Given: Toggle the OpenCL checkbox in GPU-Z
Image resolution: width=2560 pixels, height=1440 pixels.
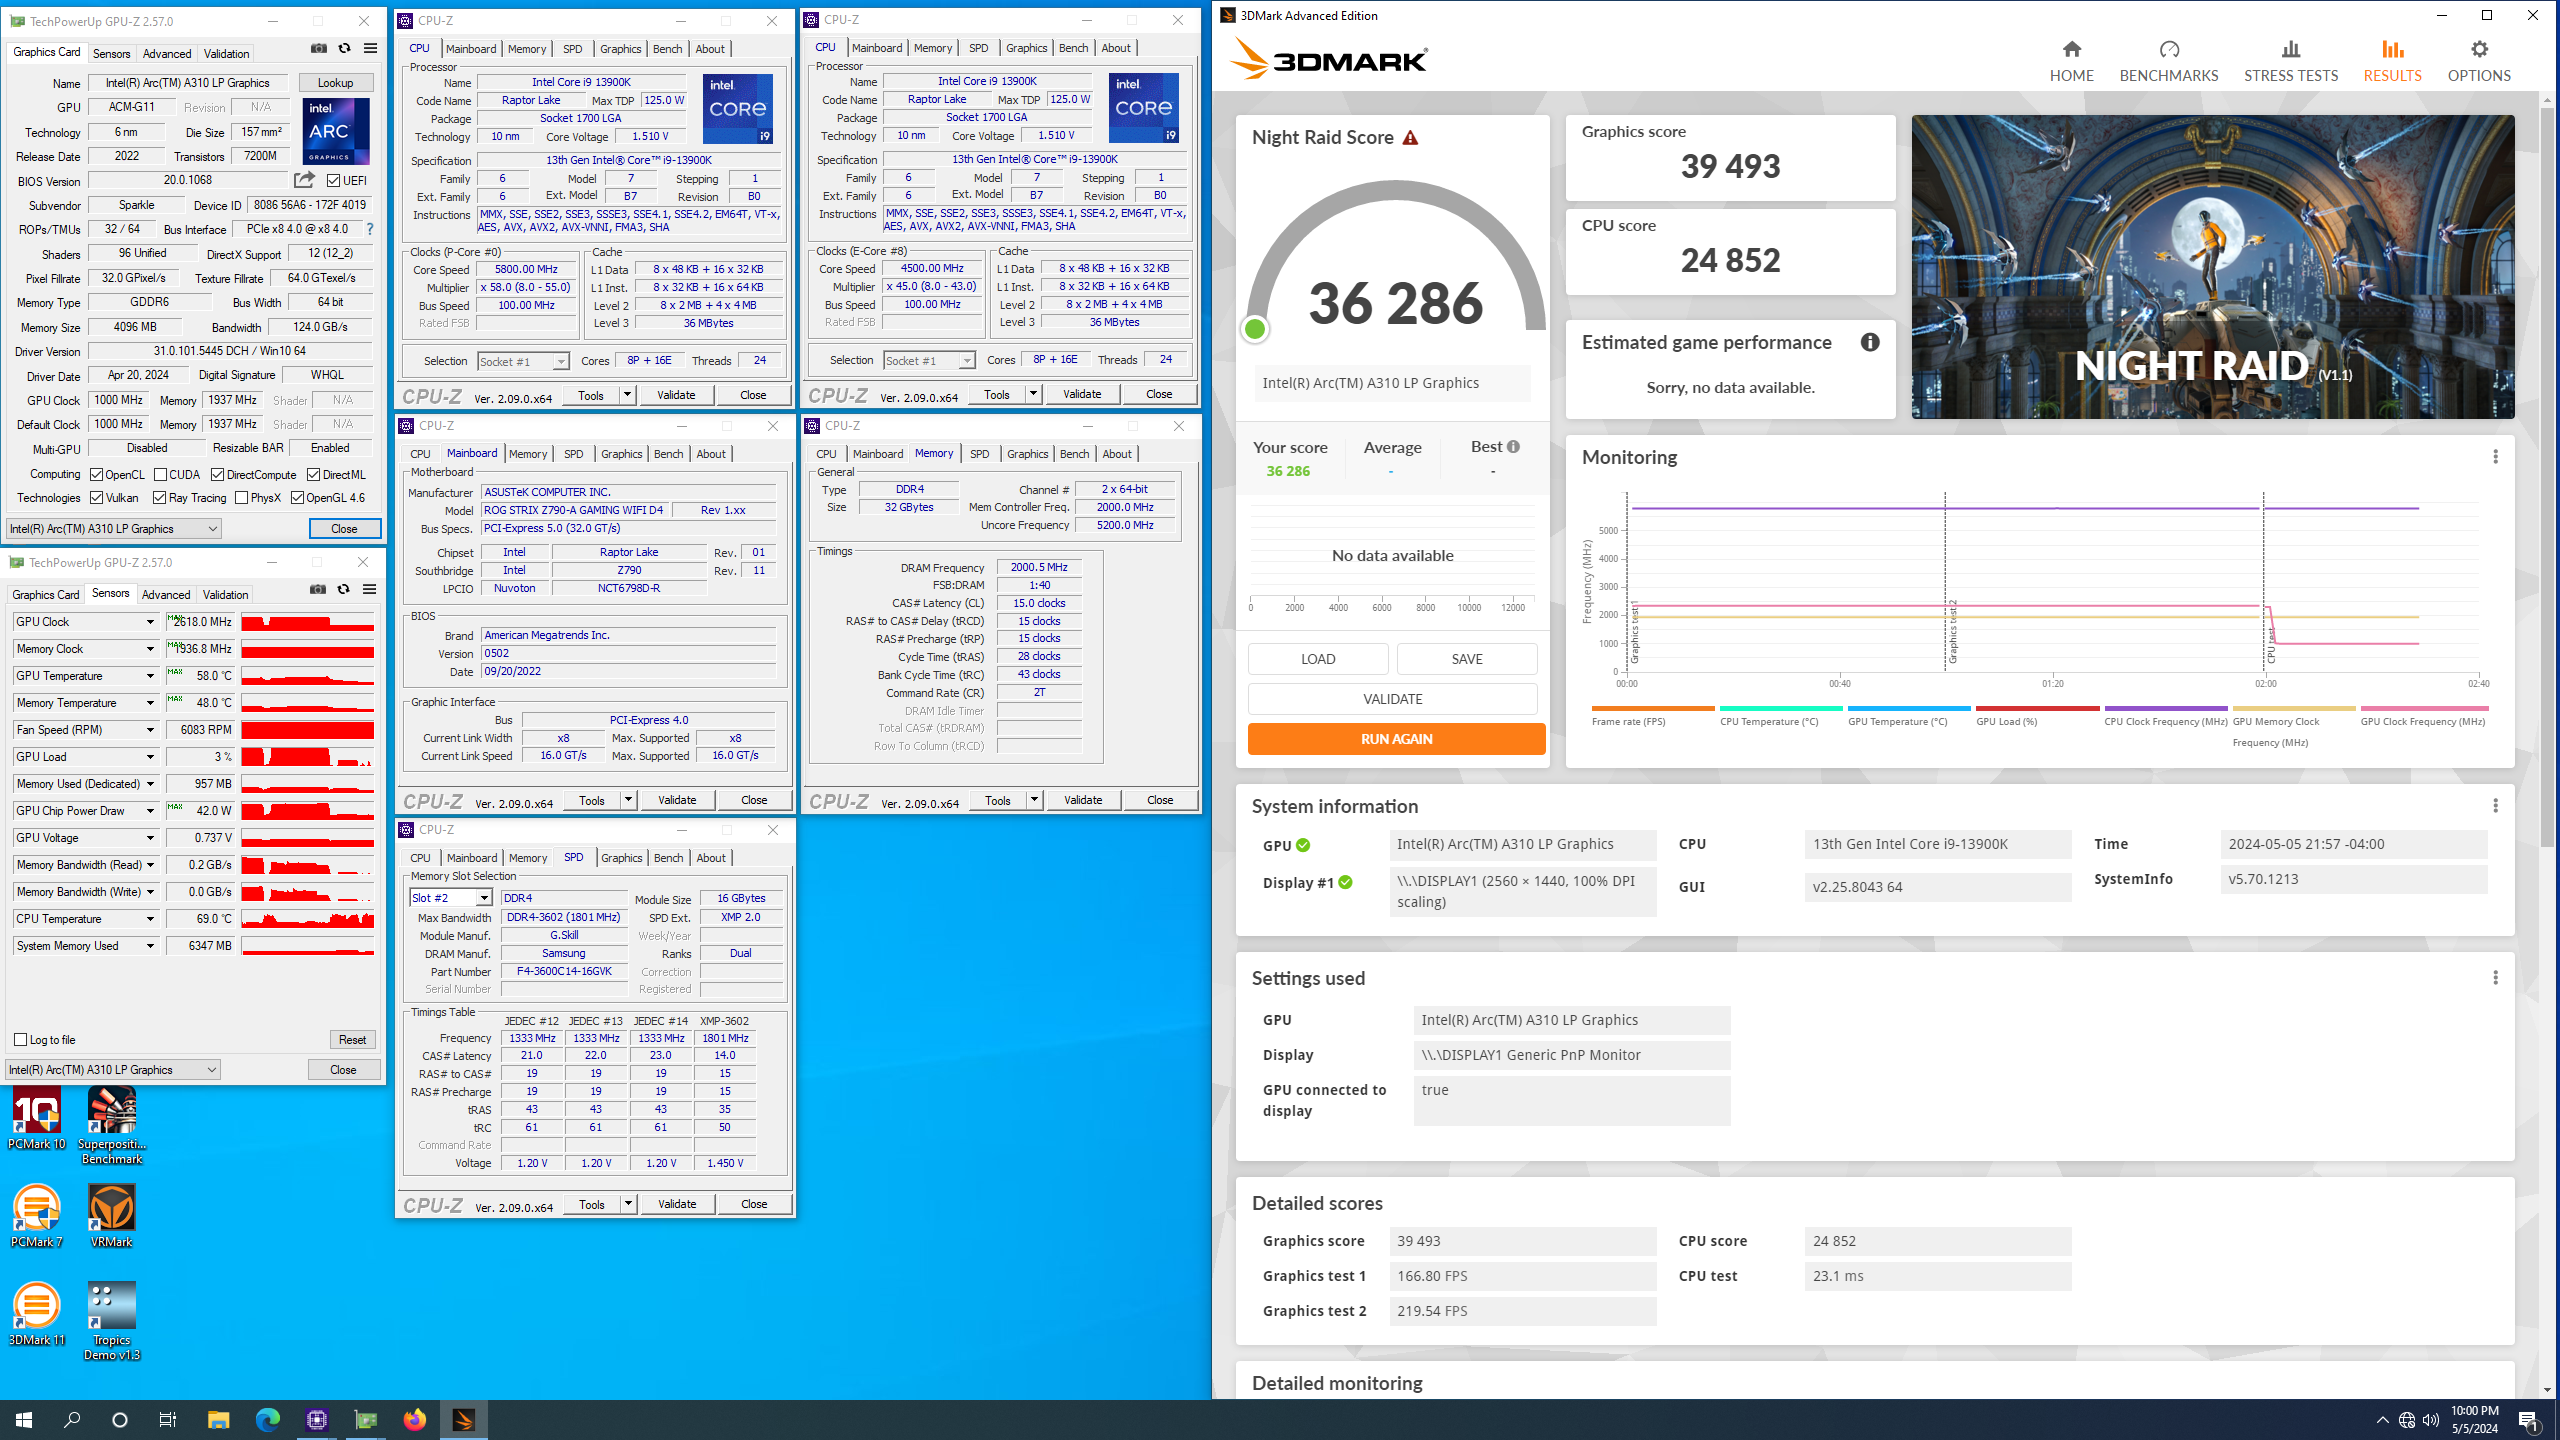Looking at the screenshot, I should (97, 475).
